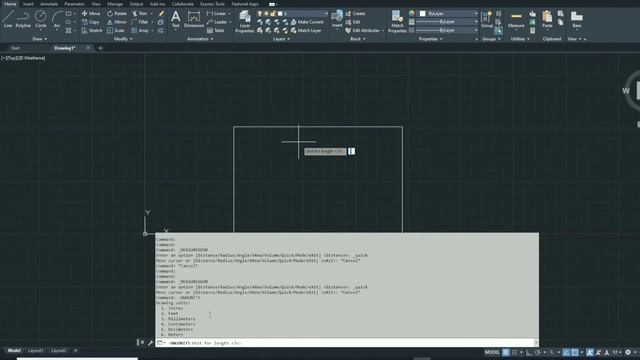Insert a Table from Annotation panel
This screenshot has height=360, width=640.
[216, 31]
